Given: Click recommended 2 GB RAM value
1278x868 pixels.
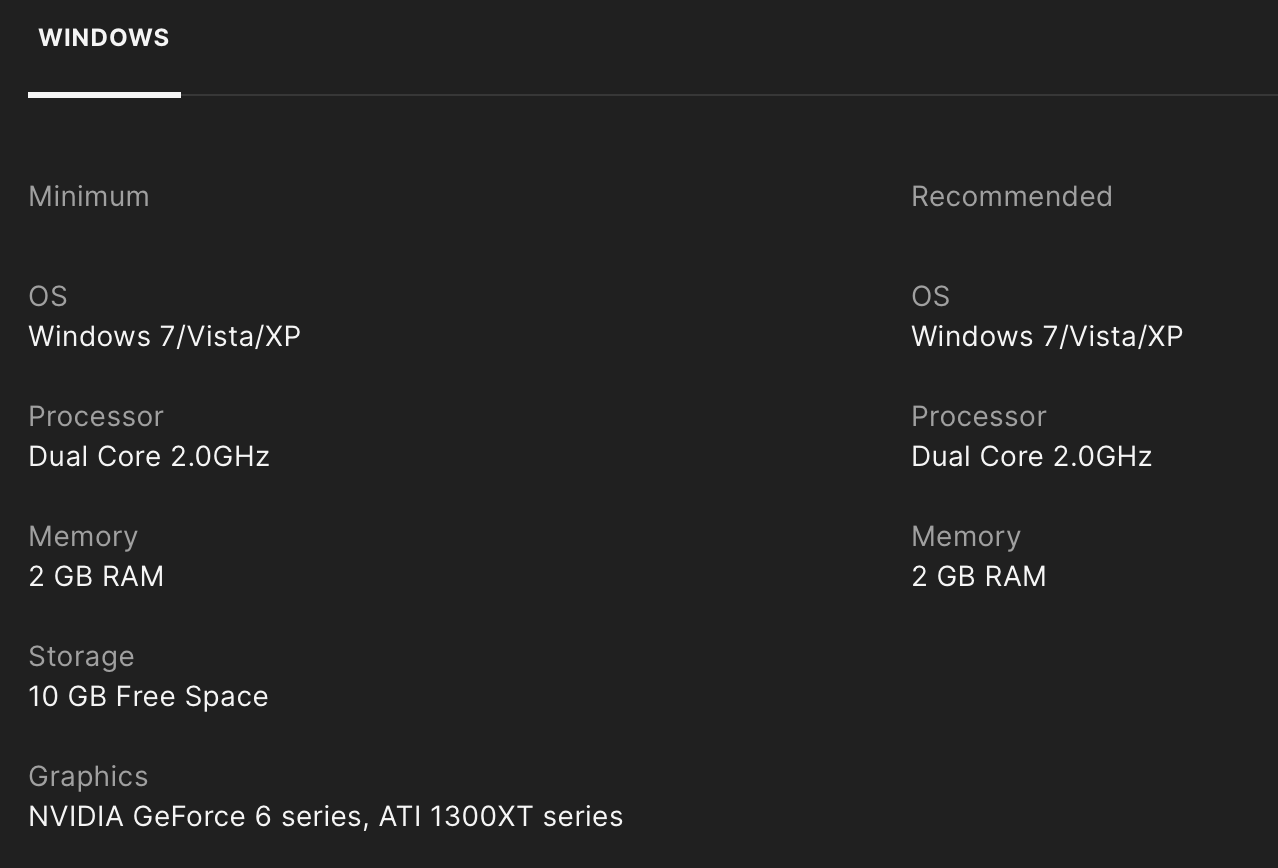Looking at the screenshot, I should [979, 576].
